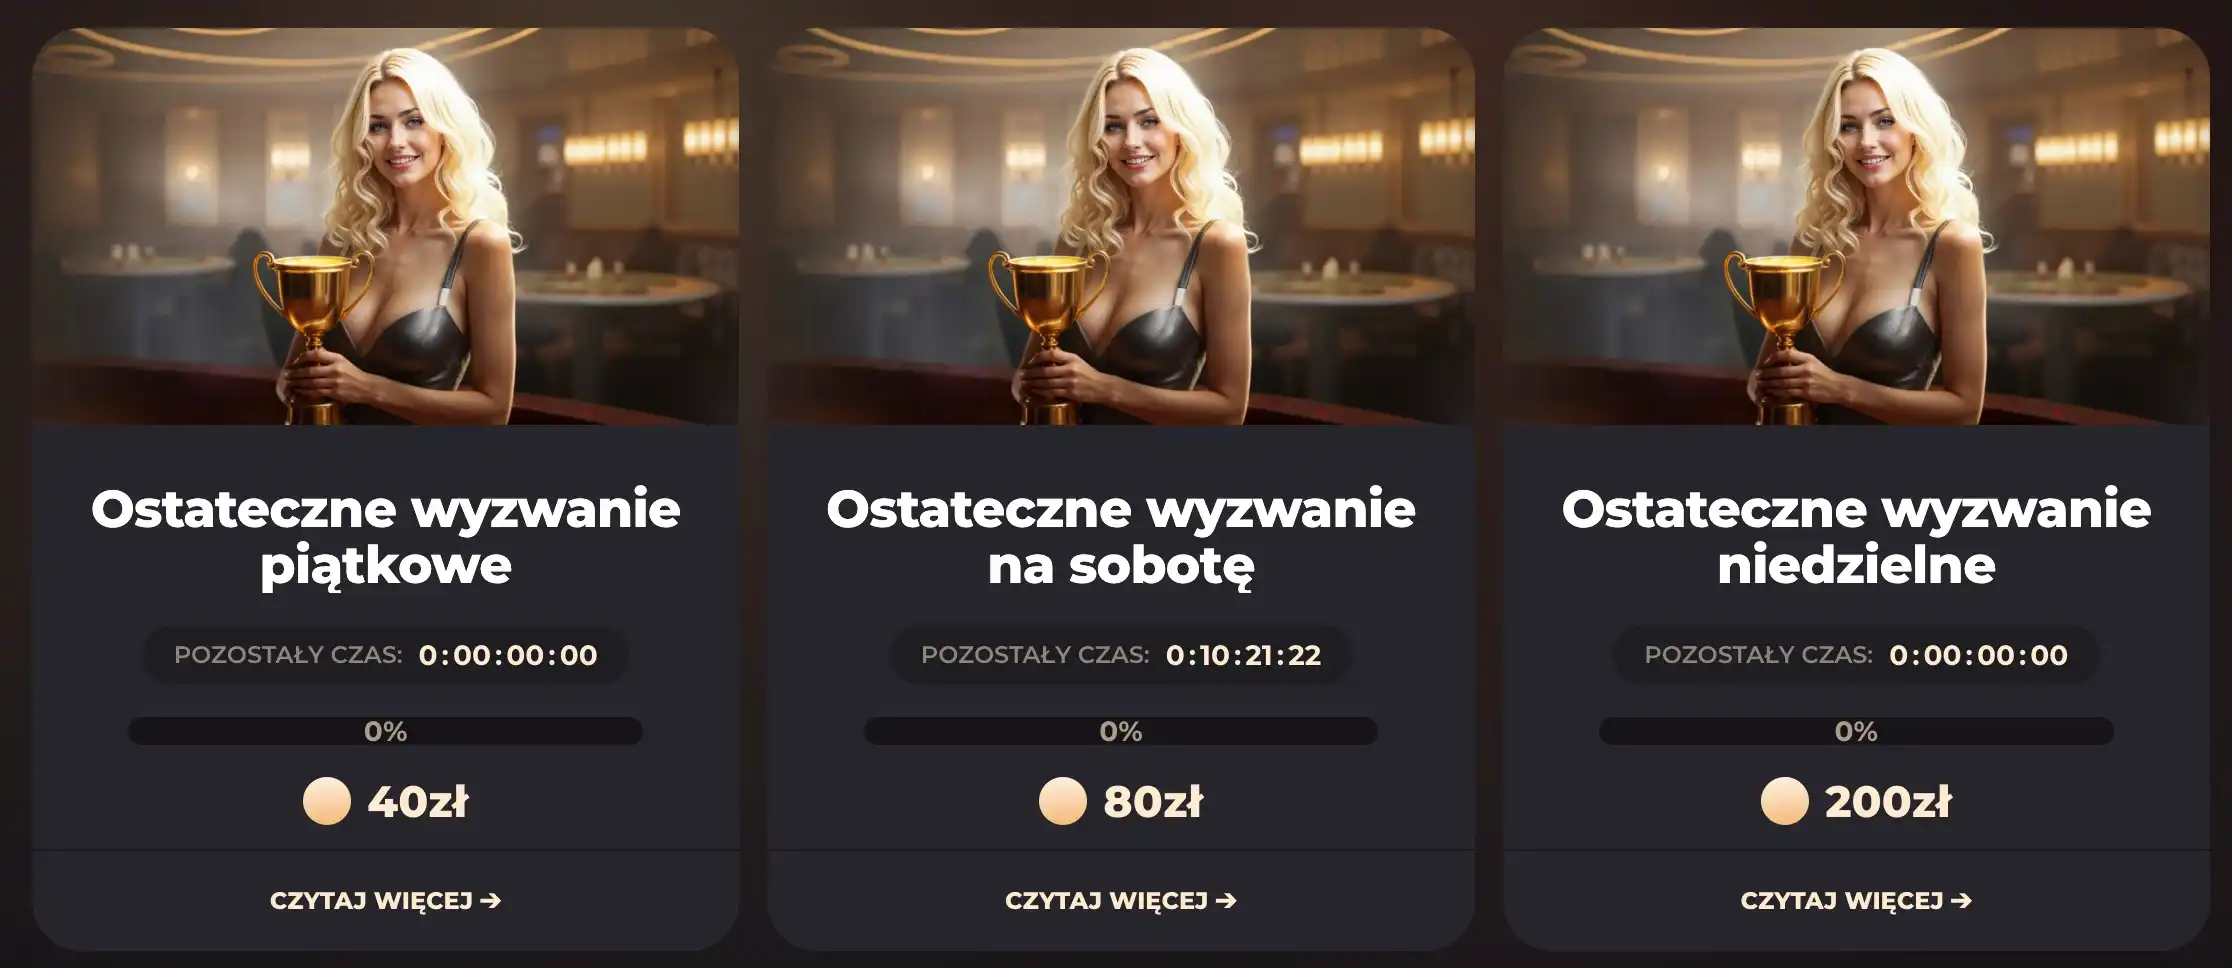Click the Saturday challenge banner image
The image size is (2232, 968).
1121,226
